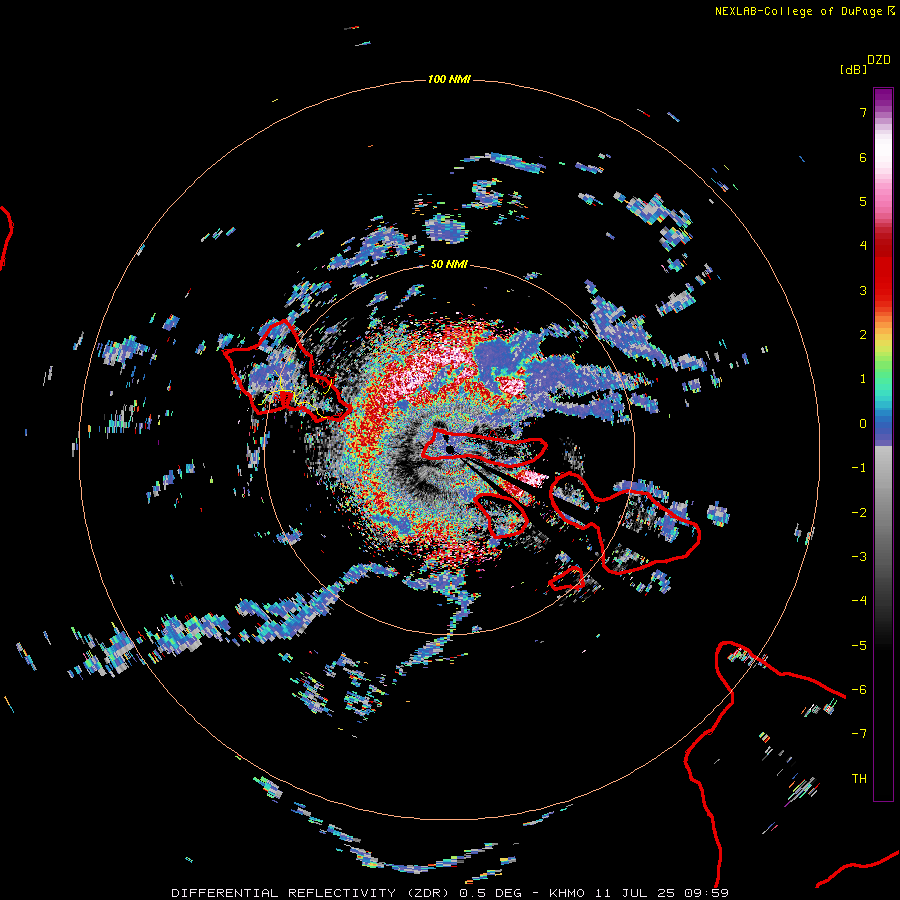Click the DZD product label above the scale
The width and height of the screenshot is (900, 900).
tap(879, 60)
